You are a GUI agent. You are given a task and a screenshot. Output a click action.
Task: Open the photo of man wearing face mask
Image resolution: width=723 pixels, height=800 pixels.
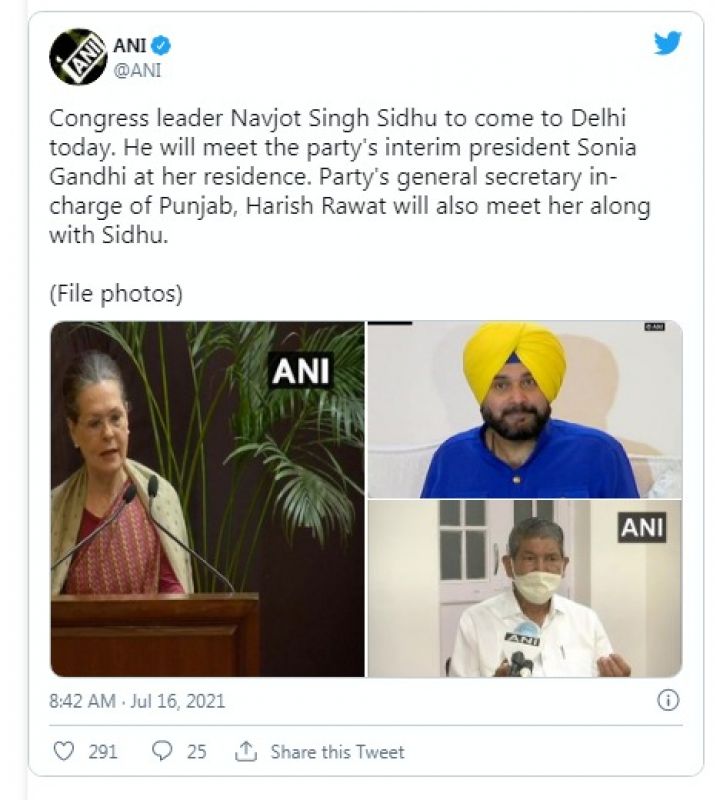525,589
